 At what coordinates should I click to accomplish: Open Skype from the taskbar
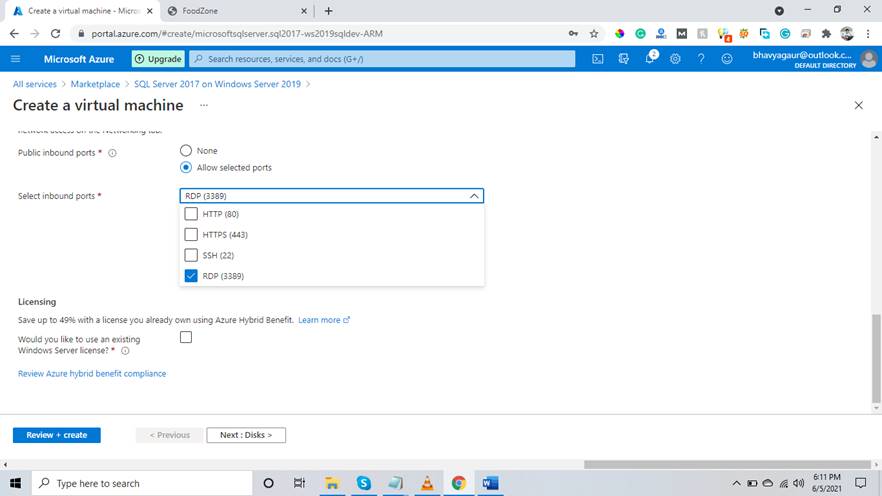[x=363, y=483]
